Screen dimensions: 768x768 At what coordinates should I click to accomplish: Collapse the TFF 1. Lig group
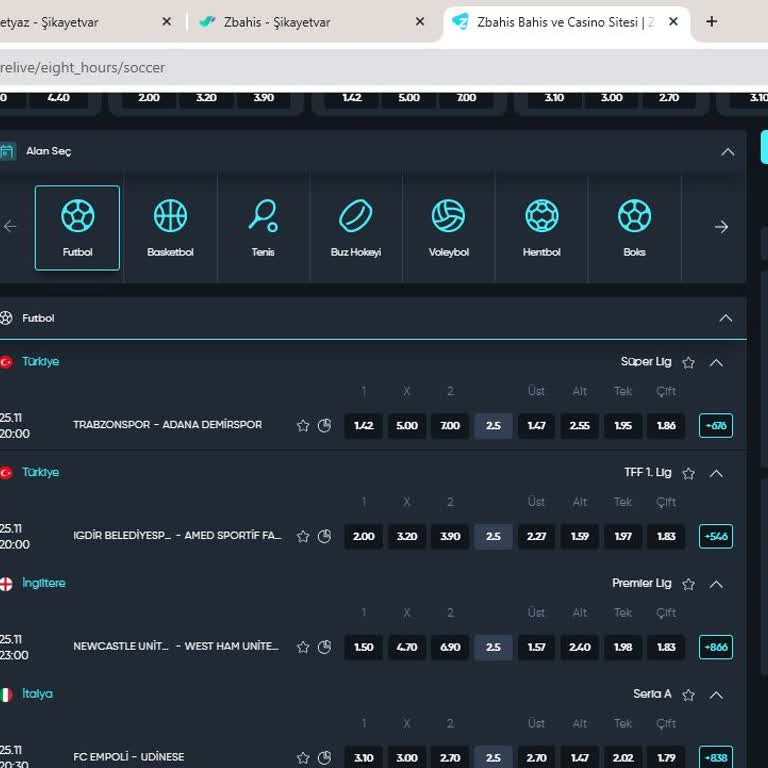pos(716,473)
